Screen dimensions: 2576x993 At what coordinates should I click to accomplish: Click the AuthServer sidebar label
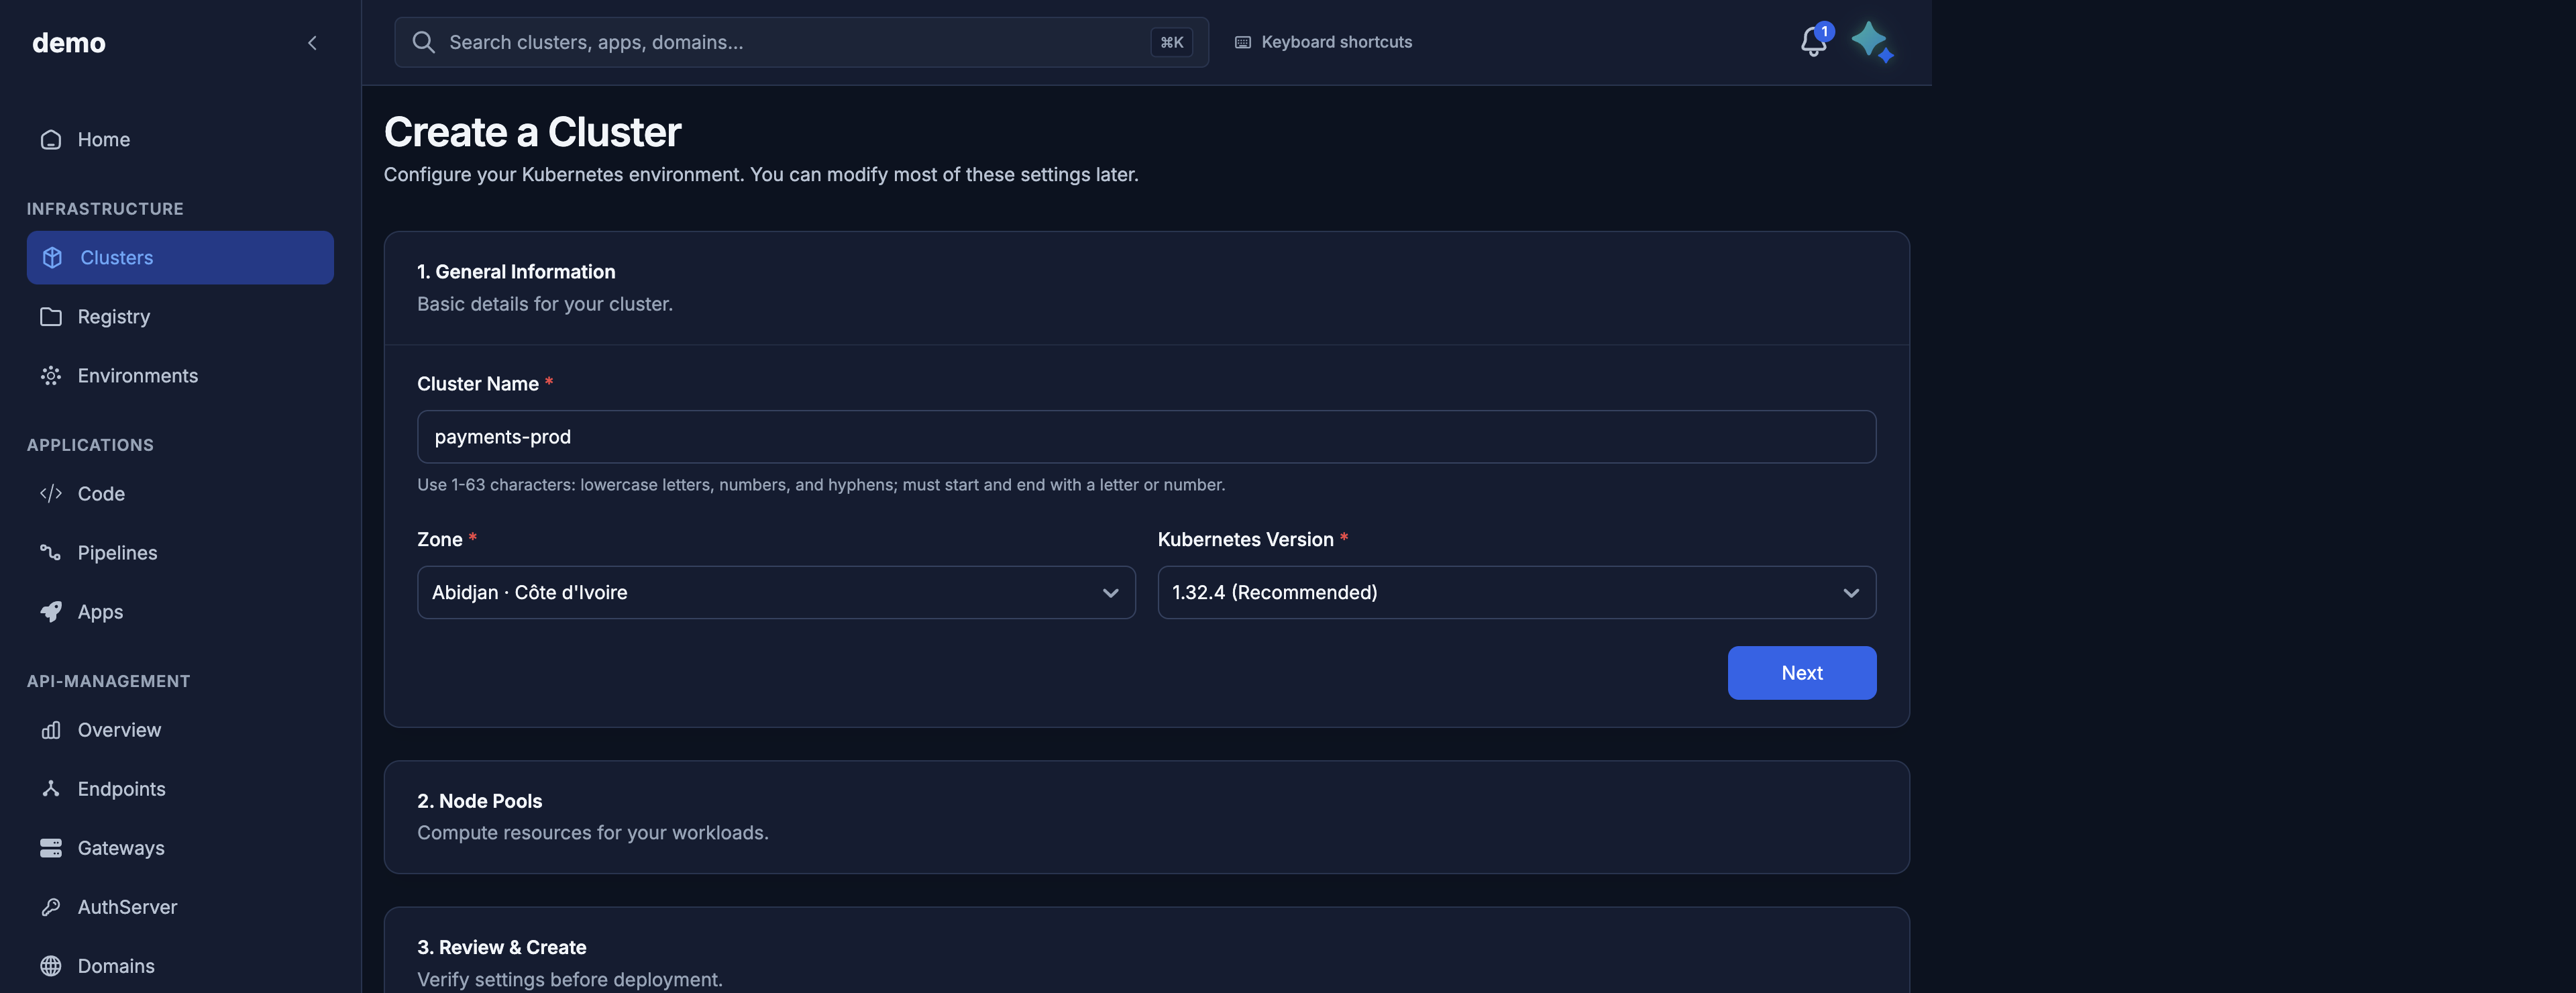coord(127,907)
